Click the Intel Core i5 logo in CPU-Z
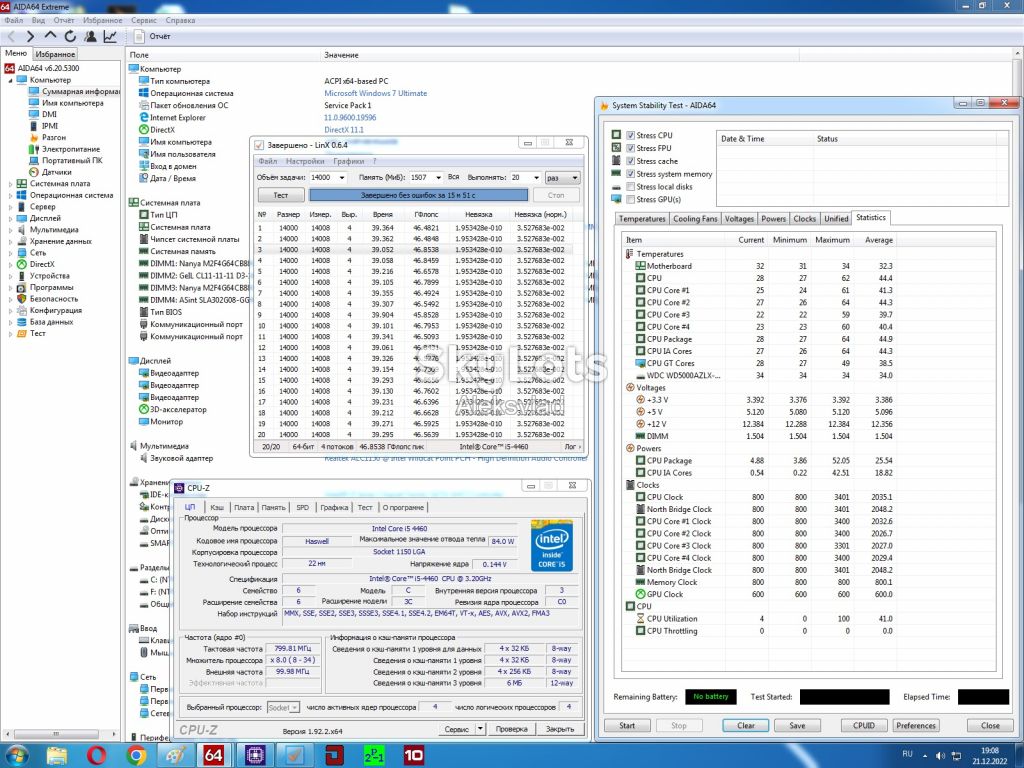Image resolution: width=1024 pixels, height=768 pixels. coord(552,546)
